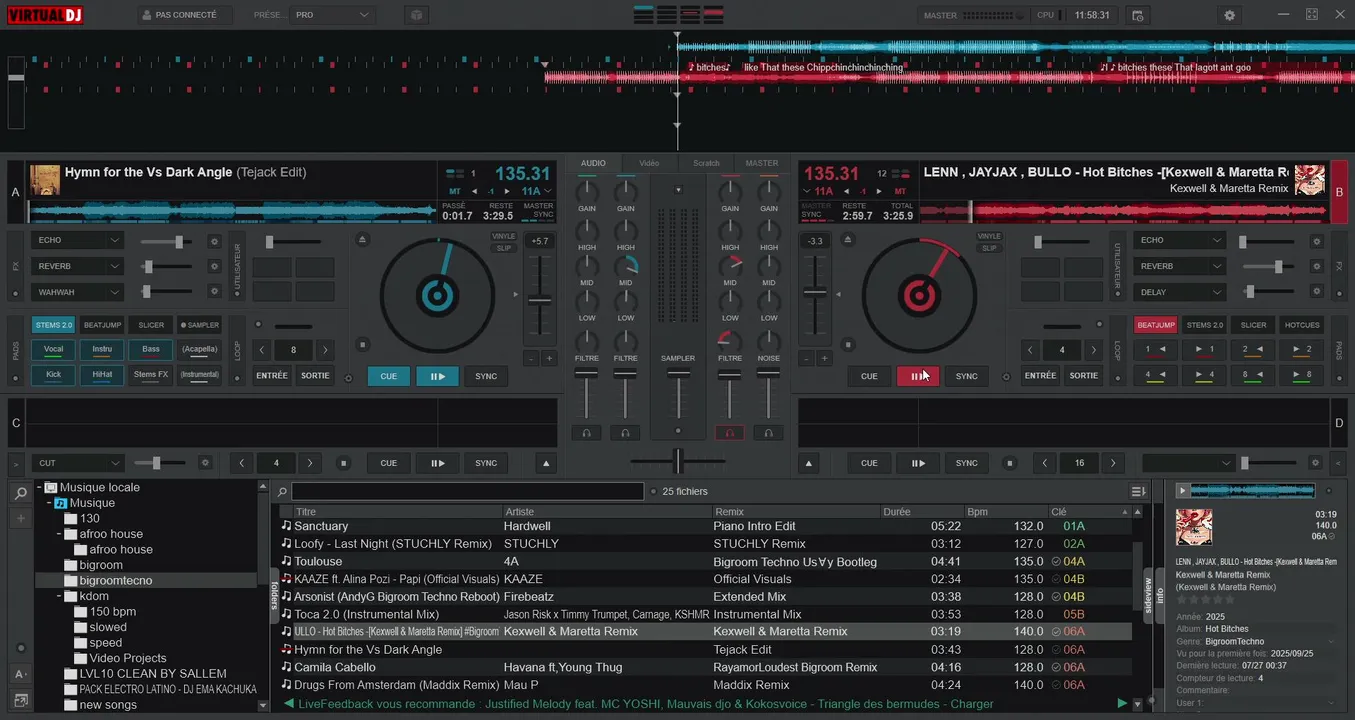The height and width of the screenshot is (720, 1355).
Task: Stop playback on deck B
Action: pos(848,345)
